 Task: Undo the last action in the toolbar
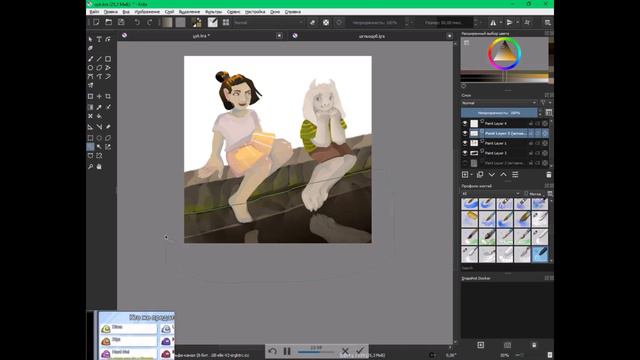click(x=137, y=22)
